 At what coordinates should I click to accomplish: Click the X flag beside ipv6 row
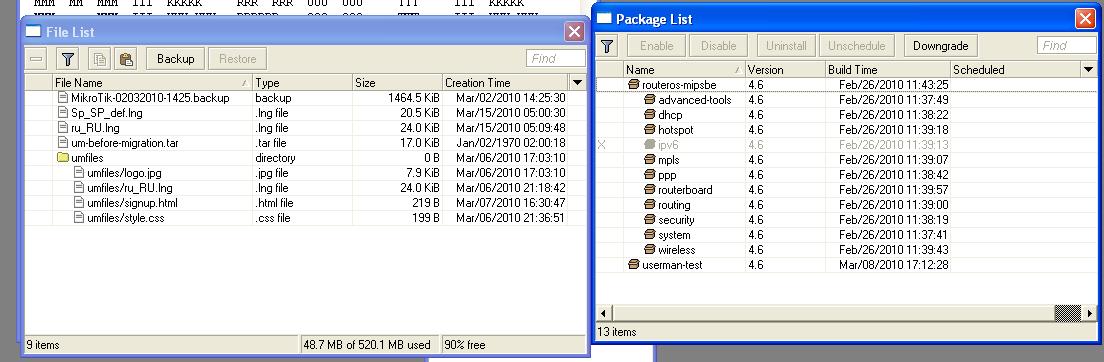pos(601,144)
